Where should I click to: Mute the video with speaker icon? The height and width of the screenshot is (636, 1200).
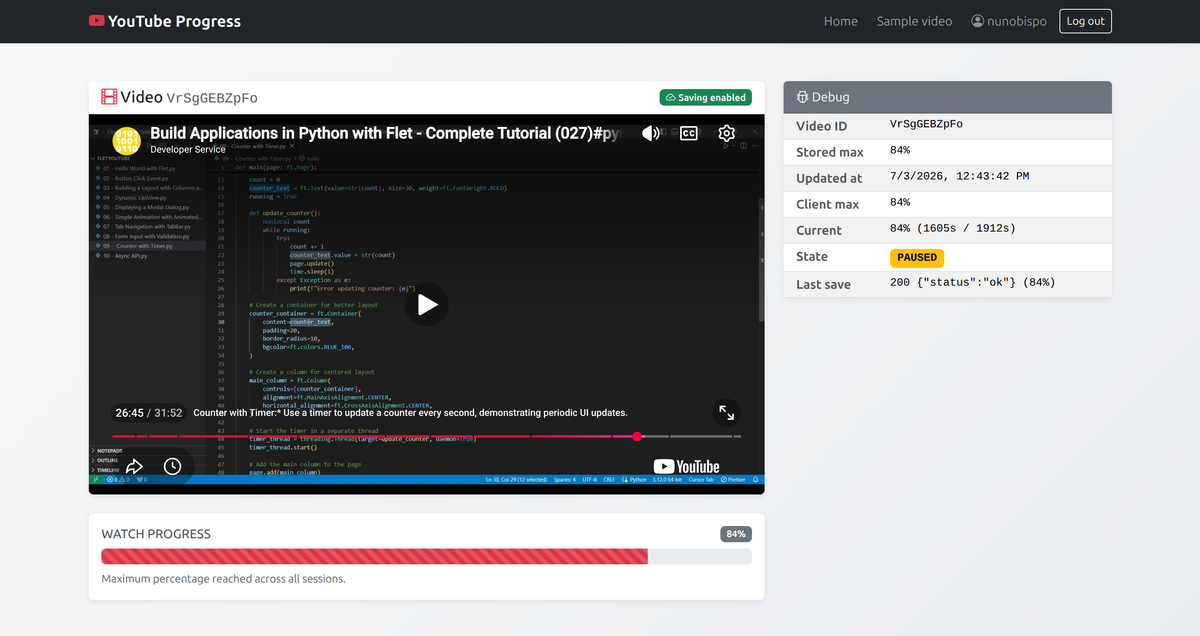click(x=651, y=133)
